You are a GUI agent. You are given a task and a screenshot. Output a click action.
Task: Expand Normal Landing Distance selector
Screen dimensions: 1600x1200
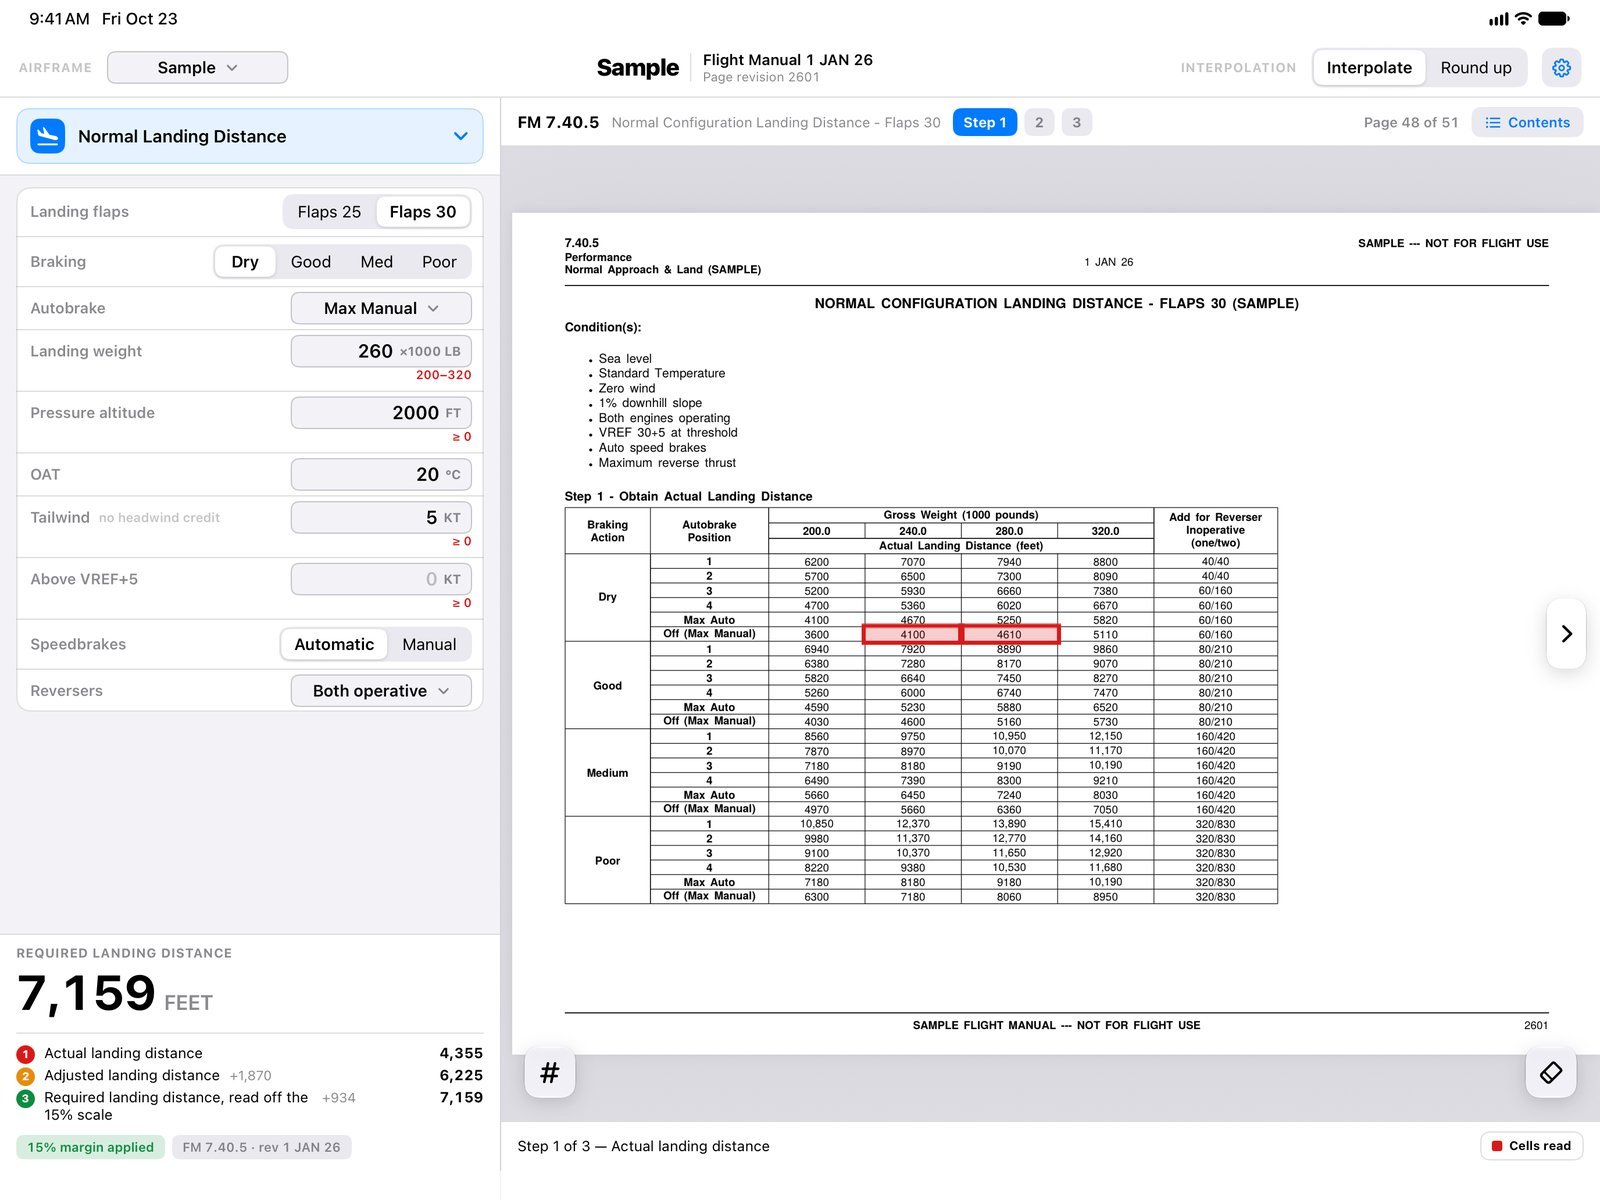point(250,136)
